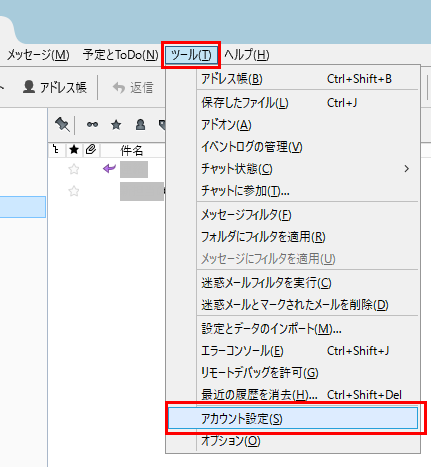Filter contacts with person icon
This screenshot has height=467, width=431.
tap(140, 125)
